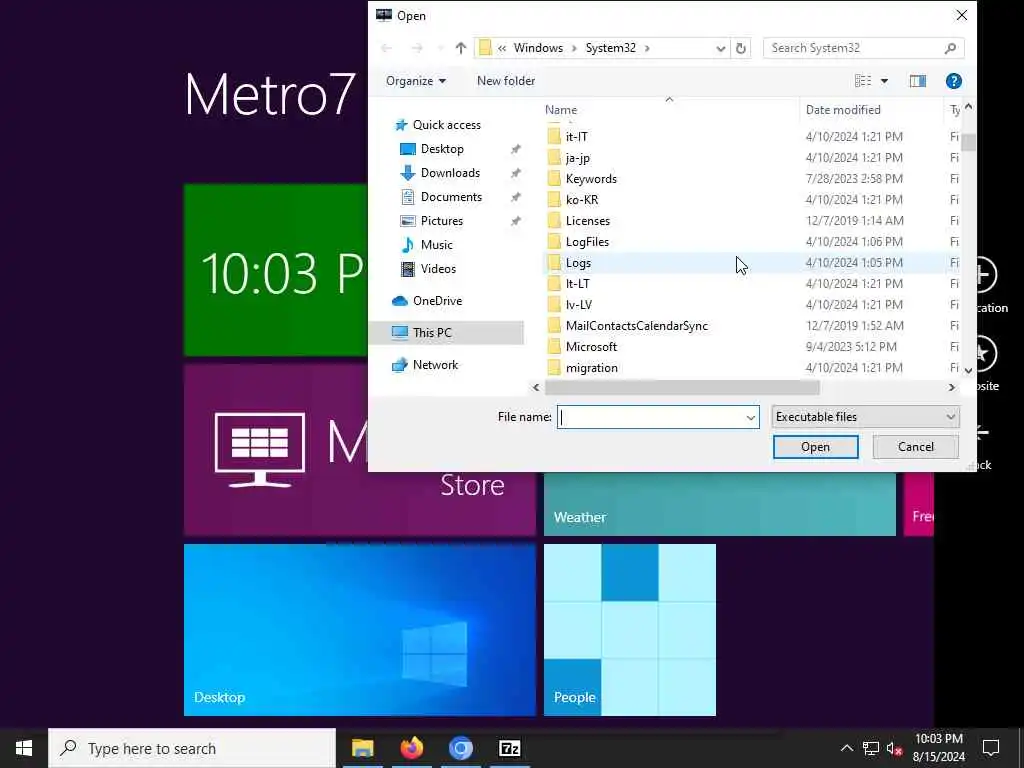1024x768 pixels.
Task: Open the Organize menu
Action: 416,81
